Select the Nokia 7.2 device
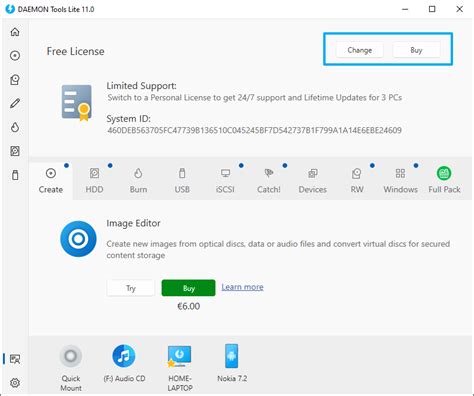The height and width of the screenshot is (396, 474). [232, 364]
